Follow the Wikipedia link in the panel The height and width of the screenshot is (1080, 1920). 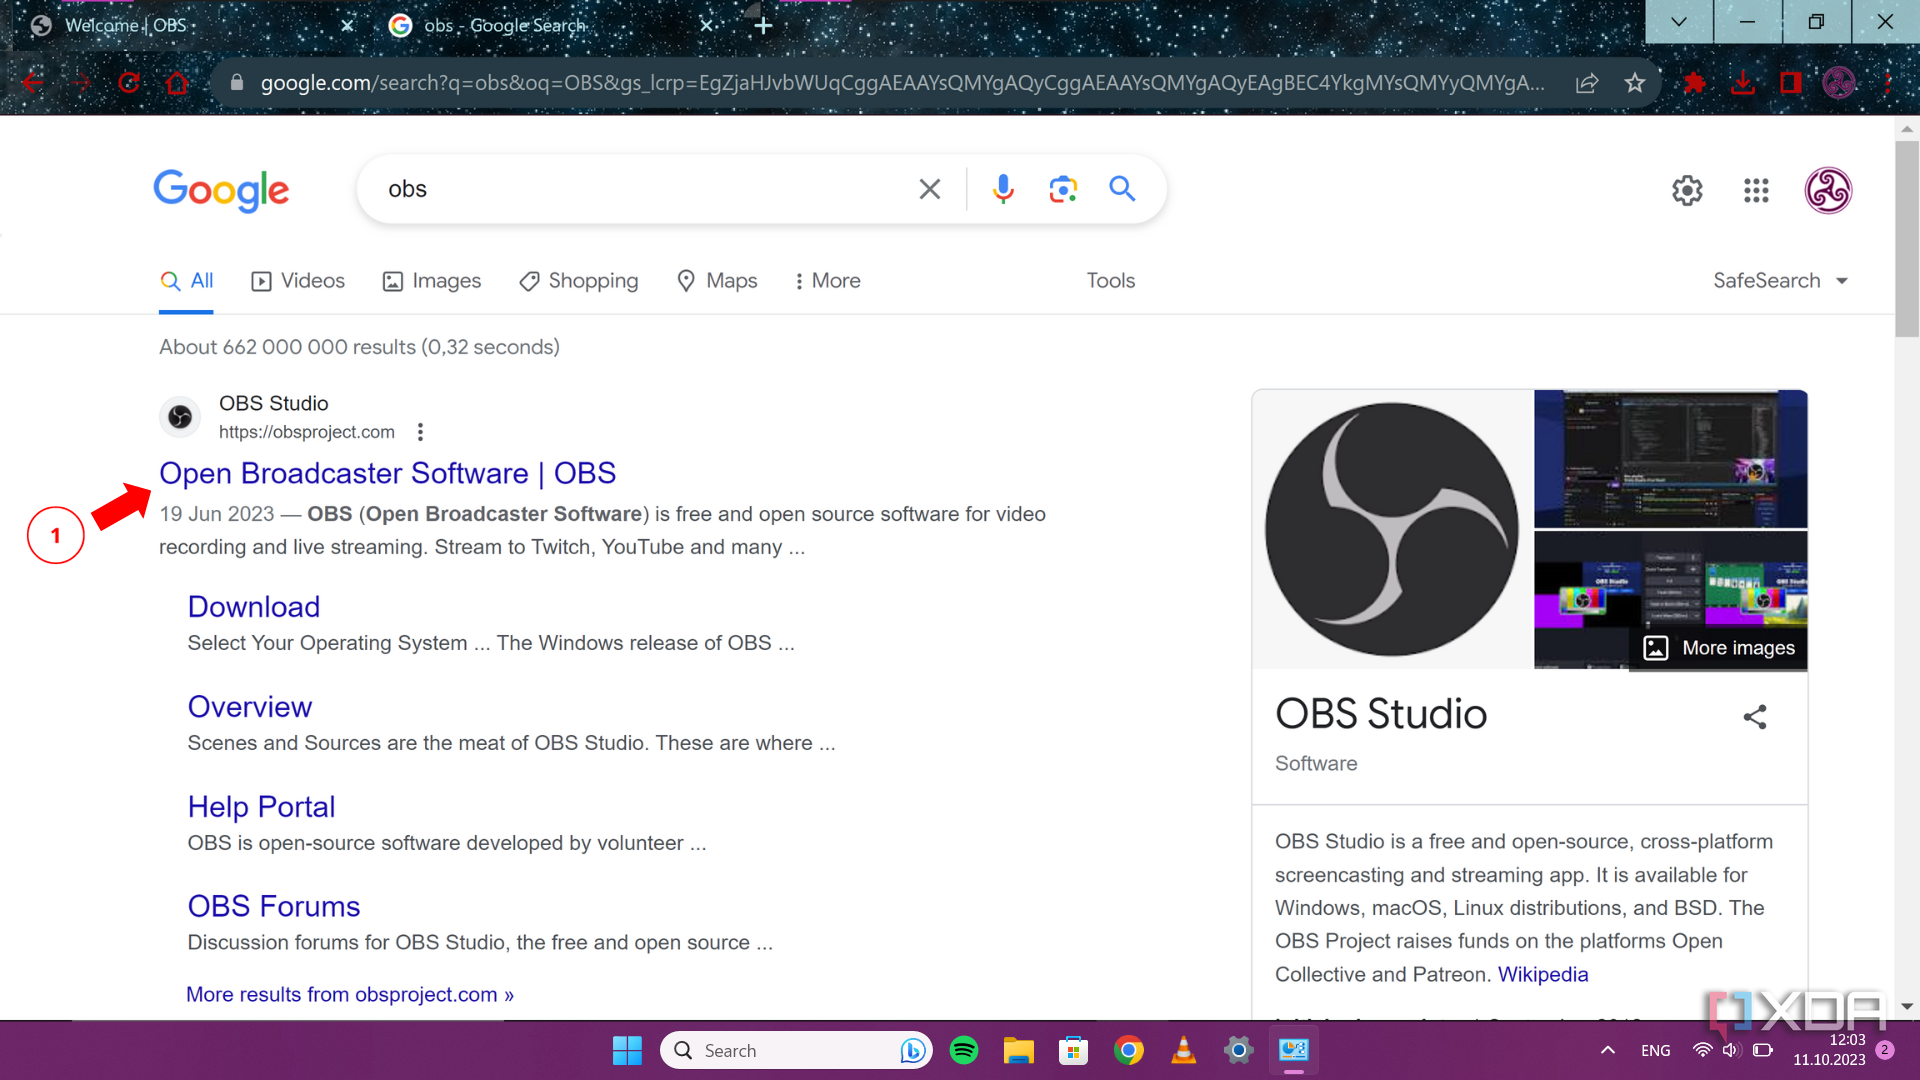1542,974
